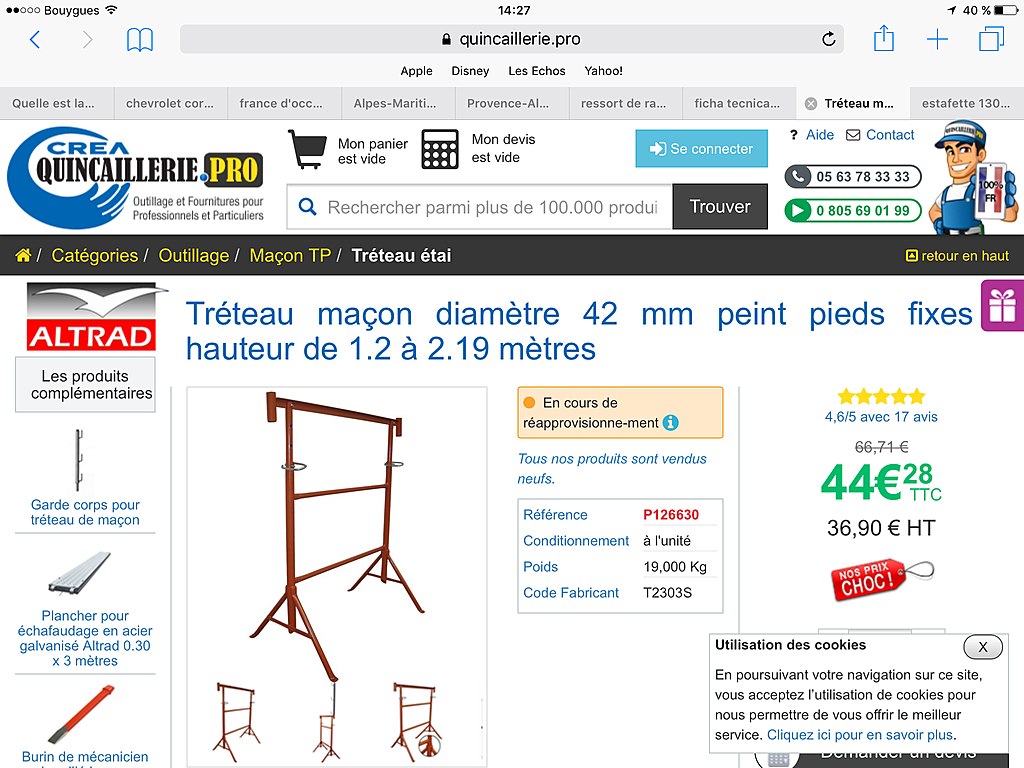Switch to the estafette 130... tab

tap(966, 103)
